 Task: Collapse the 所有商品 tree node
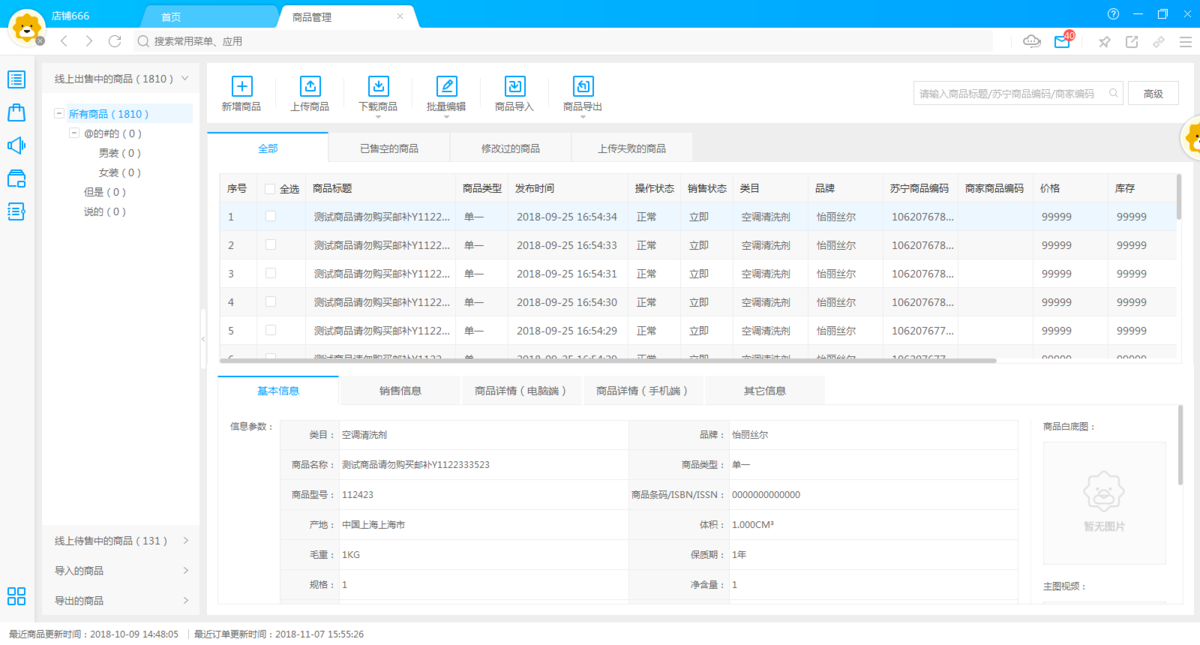pos(60,114)
